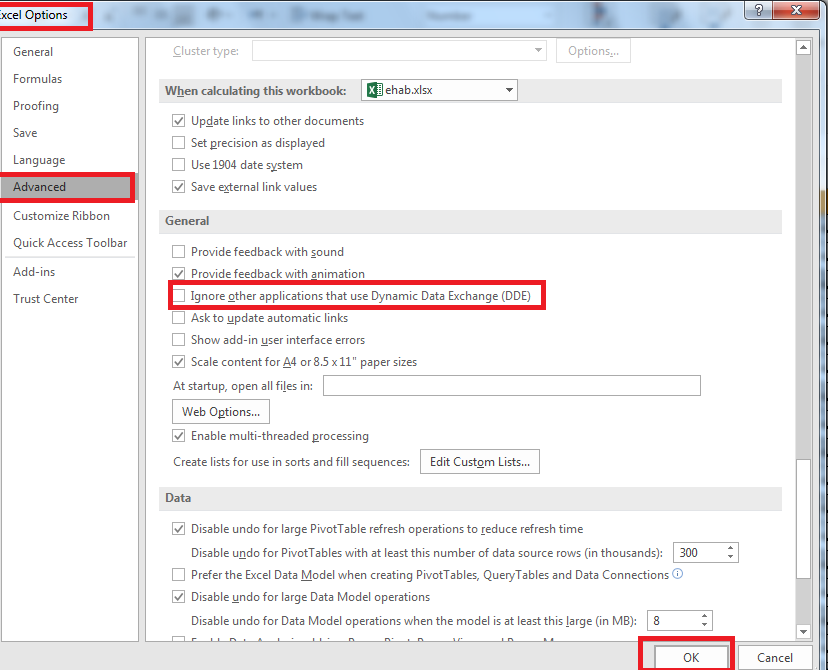The width and height of the screenshot is (828, 670).
Task: Switch to the Formulas category
Action: coord(37,79)
